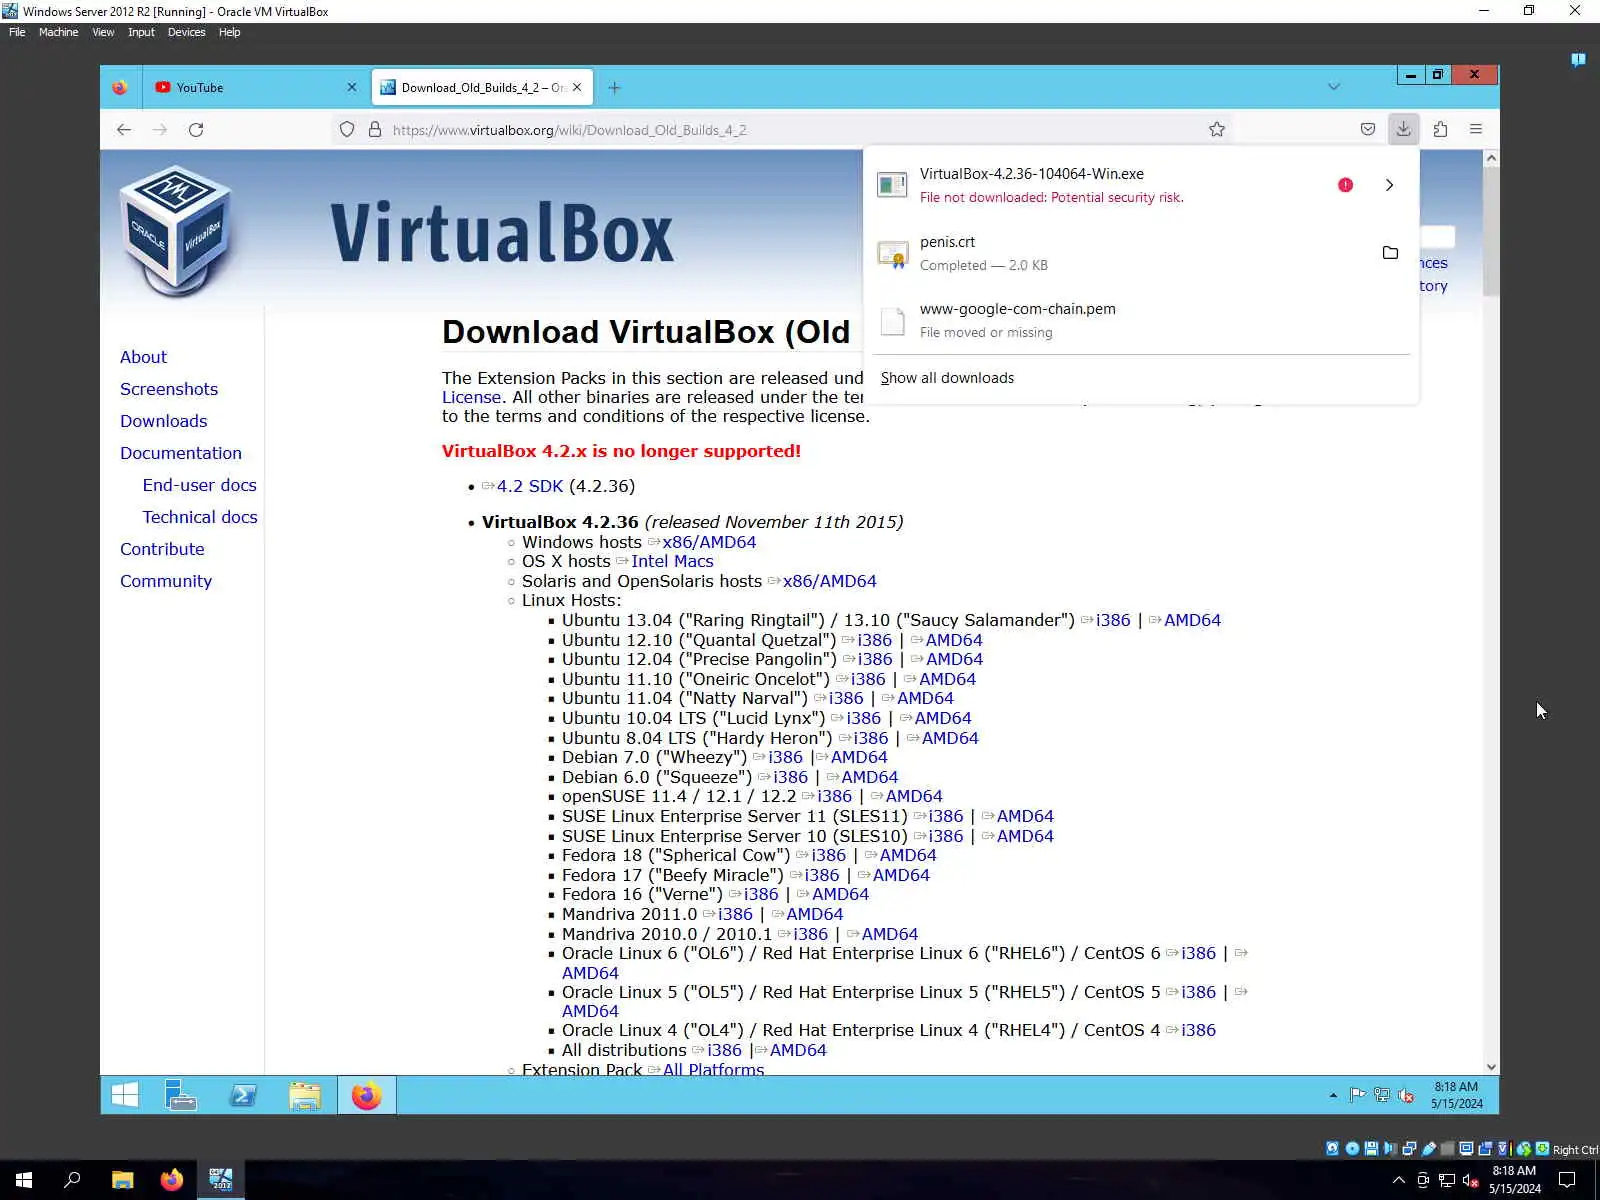Download the 4.2 SDK link
The width and height of the screenshot is (1600, 1200).
tap(530, 486)
